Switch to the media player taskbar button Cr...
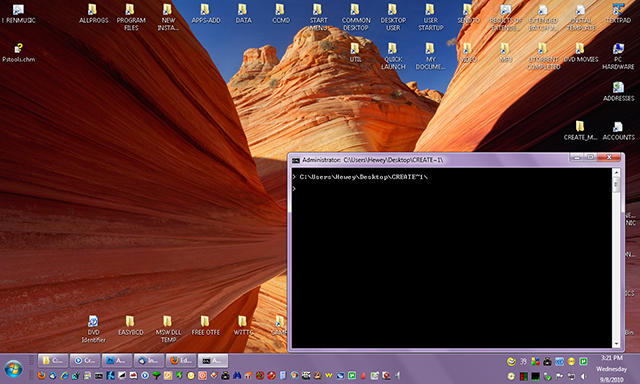The height and width of the screenshot is (384, 640). pyautogui.click(x=84, y=361)
